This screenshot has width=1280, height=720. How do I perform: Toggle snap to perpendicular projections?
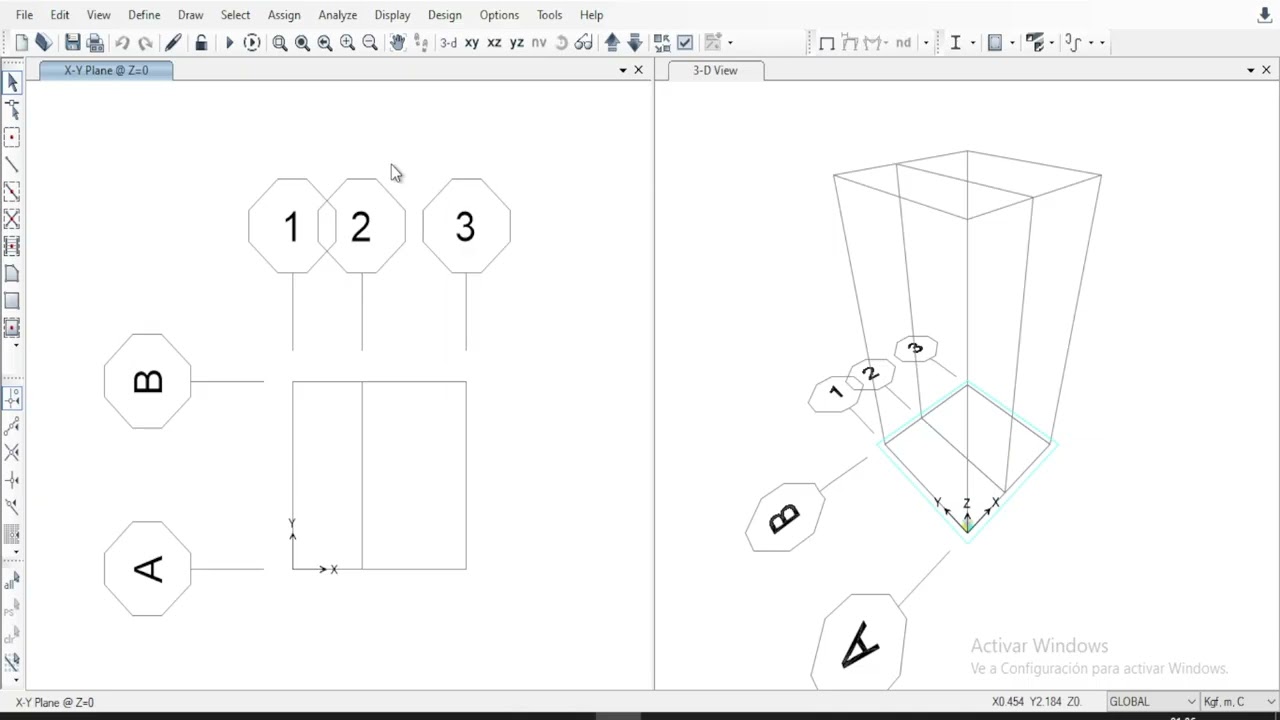tap(12, 480)
